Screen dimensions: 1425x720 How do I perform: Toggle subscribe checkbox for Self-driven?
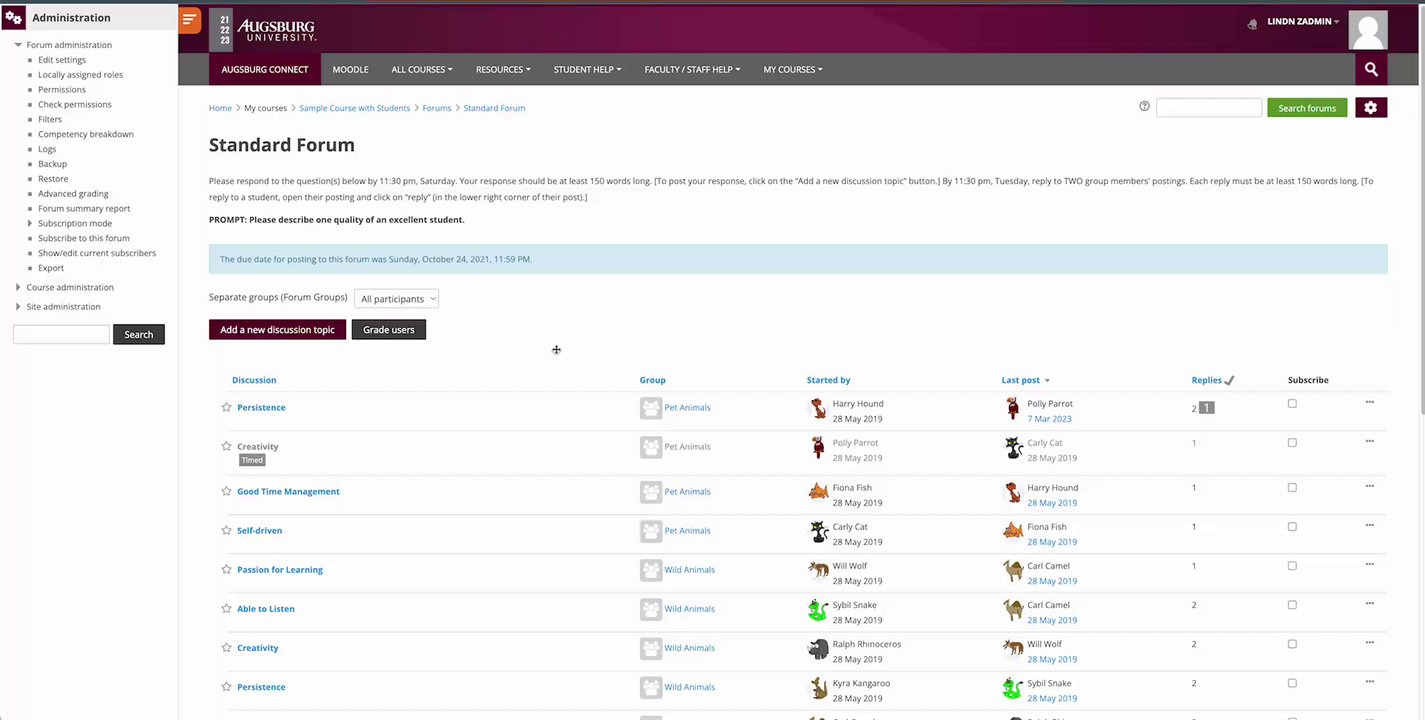pos(1292,526)
